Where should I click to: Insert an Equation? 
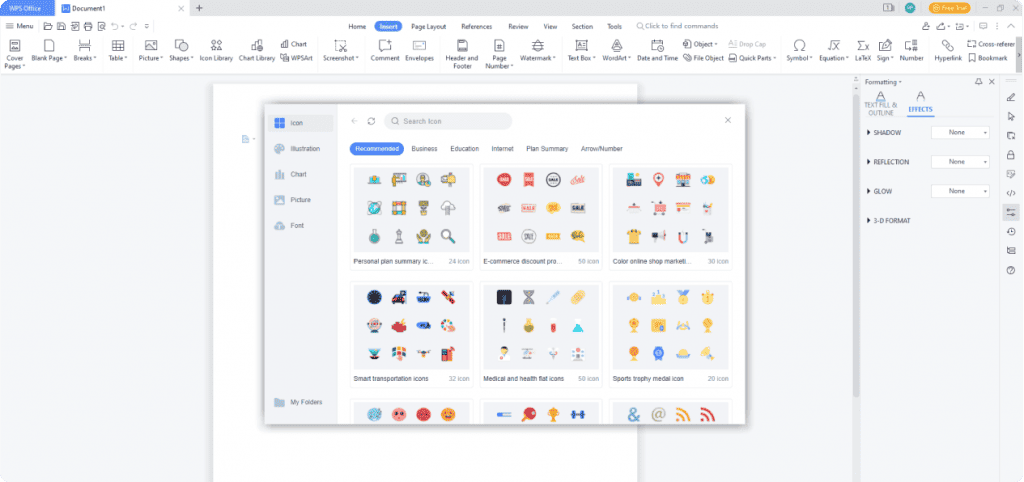[834, 50]
